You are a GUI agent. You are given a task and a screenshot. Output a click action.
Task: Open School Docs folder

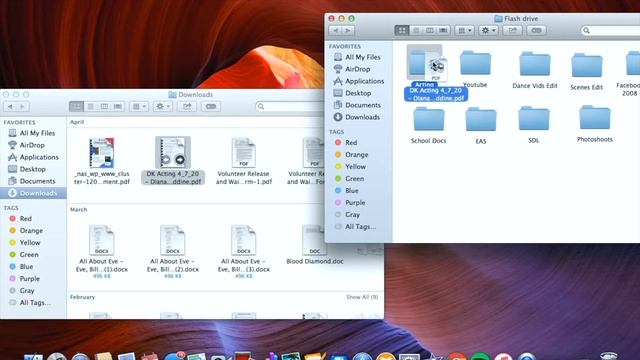[x=429, y=119]
